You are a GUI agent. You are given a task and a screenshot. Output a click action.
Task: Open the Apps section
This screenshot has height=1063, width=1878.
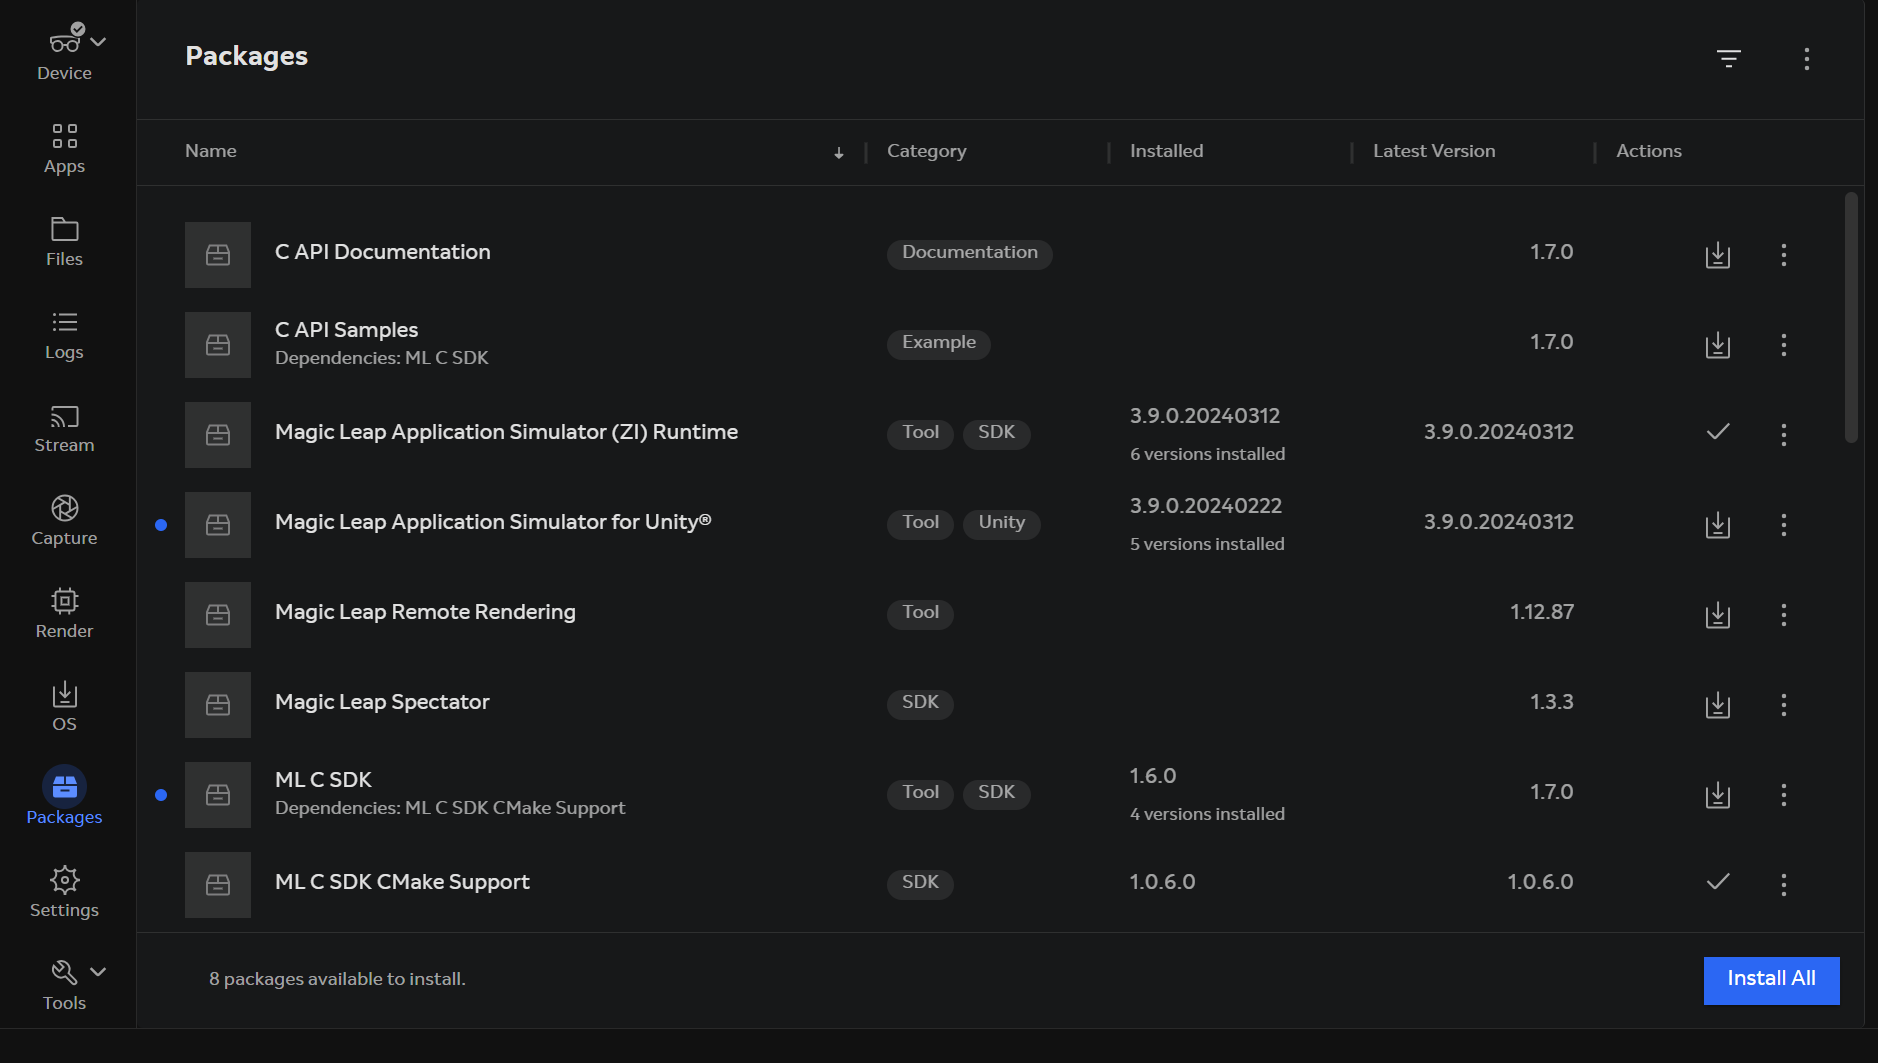coord(64,148)
